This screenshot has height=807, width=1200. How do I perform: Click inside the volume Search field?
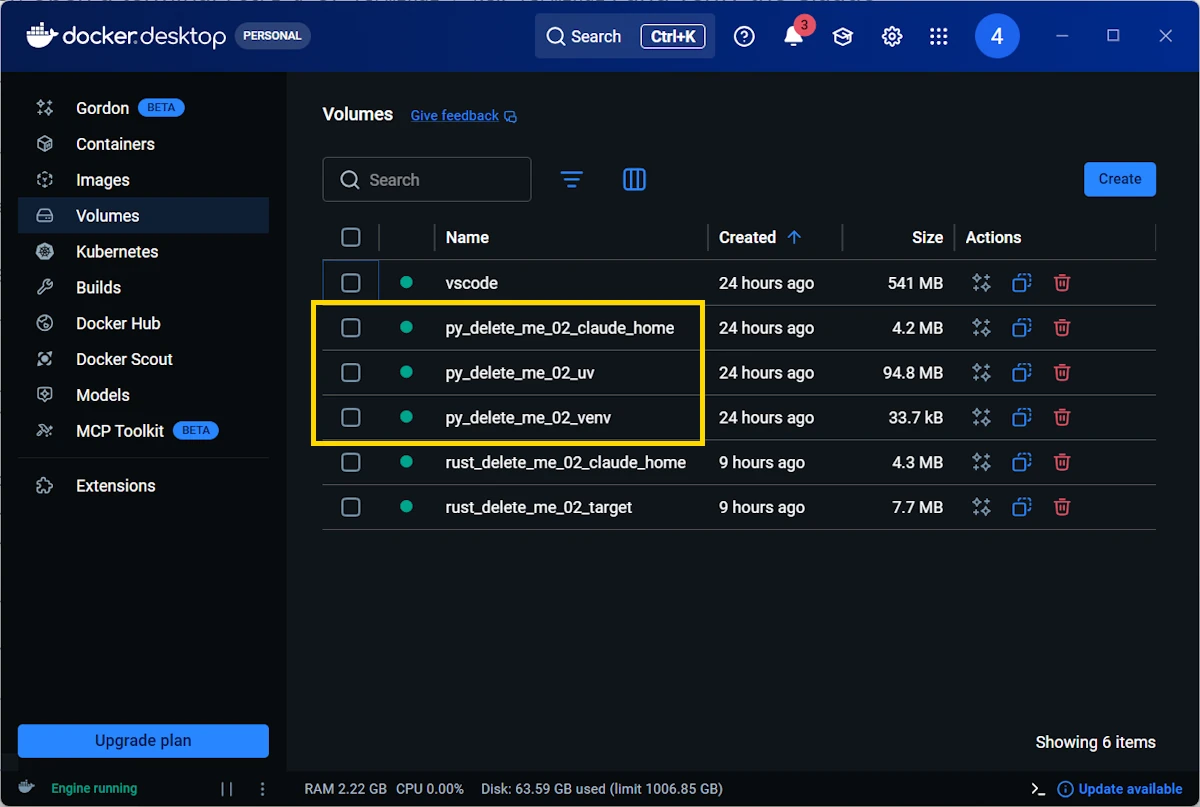coord(427,179)
